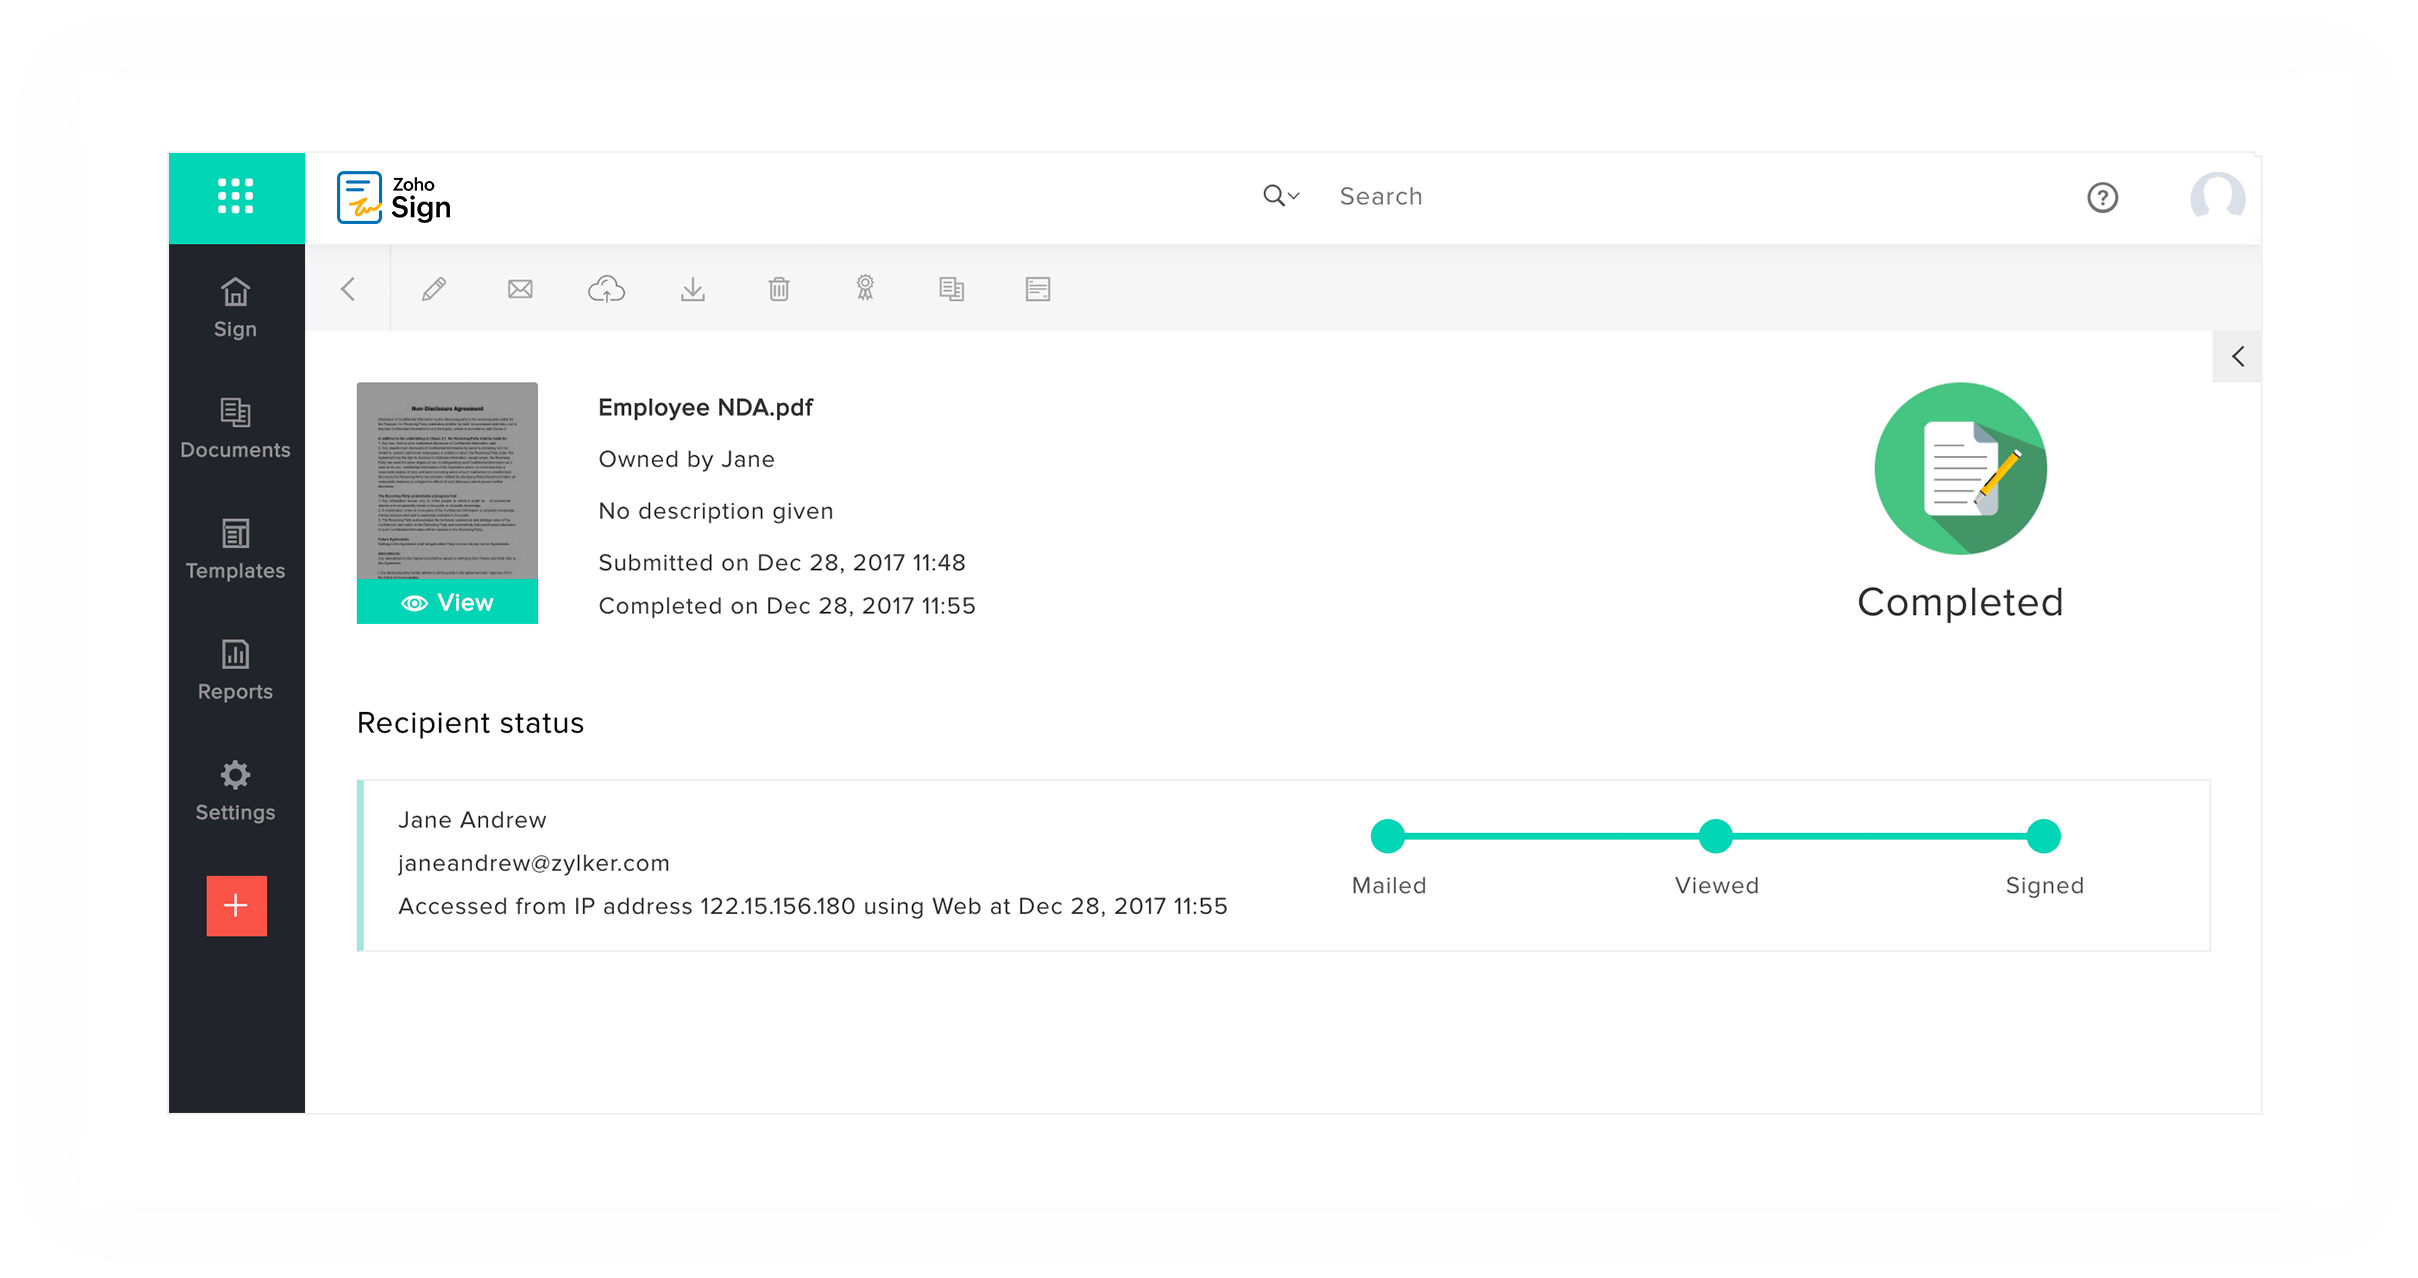The width and height of the screenshot is (2418, 1278).
Task: Open the user profile avatar
Action: 2217,197
